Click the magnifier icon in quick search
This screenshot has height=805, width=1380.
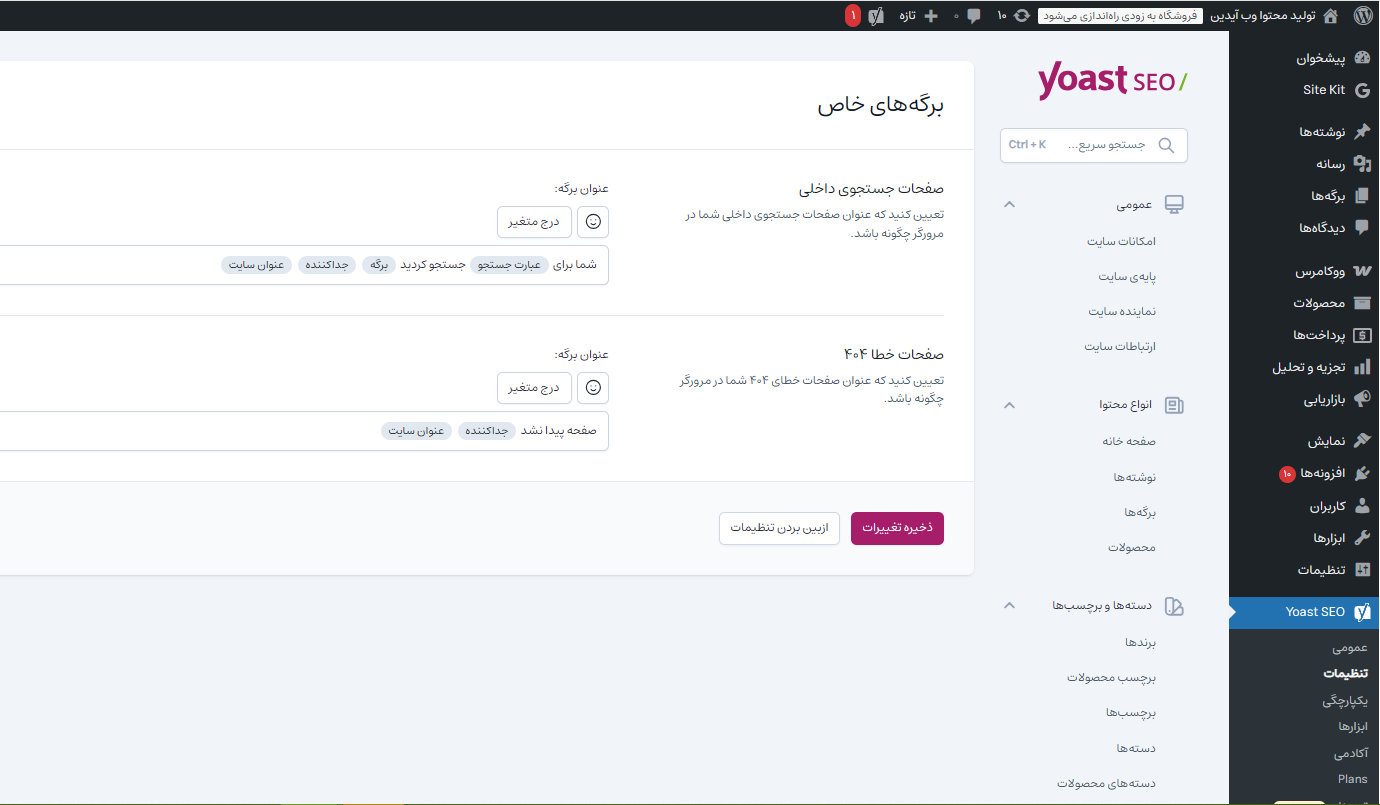click(1166, 145)
